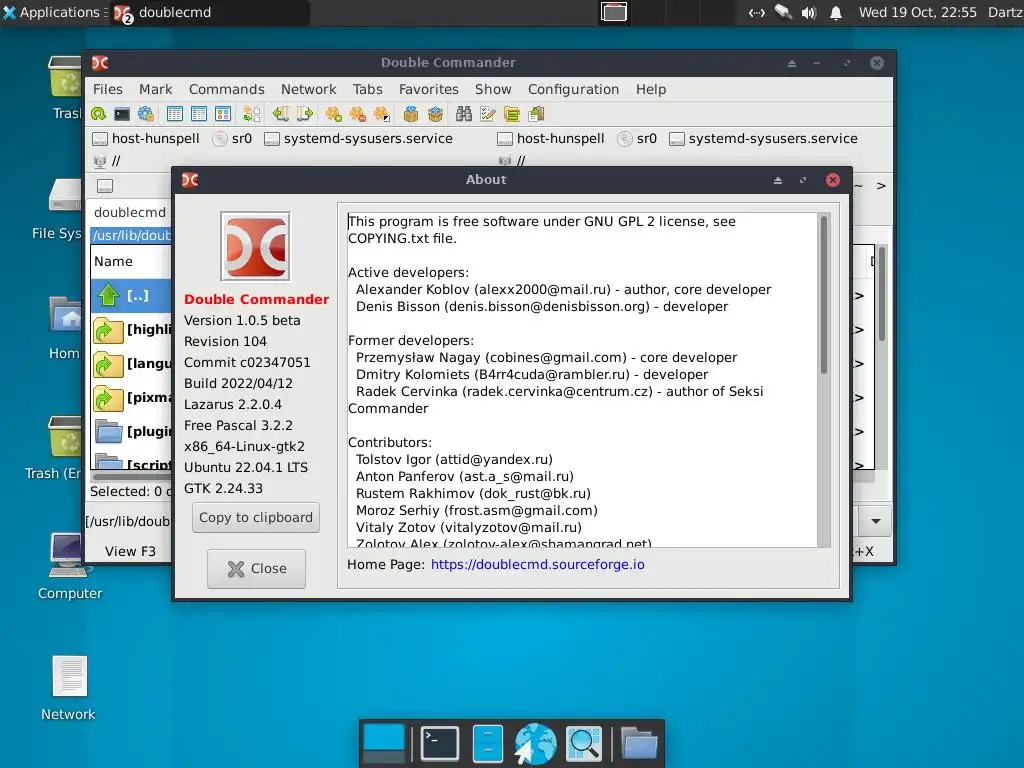Click the doublecmd taskbar button in top panel
This screenshot has width=1024, height=768.
(x=210, y=12)
